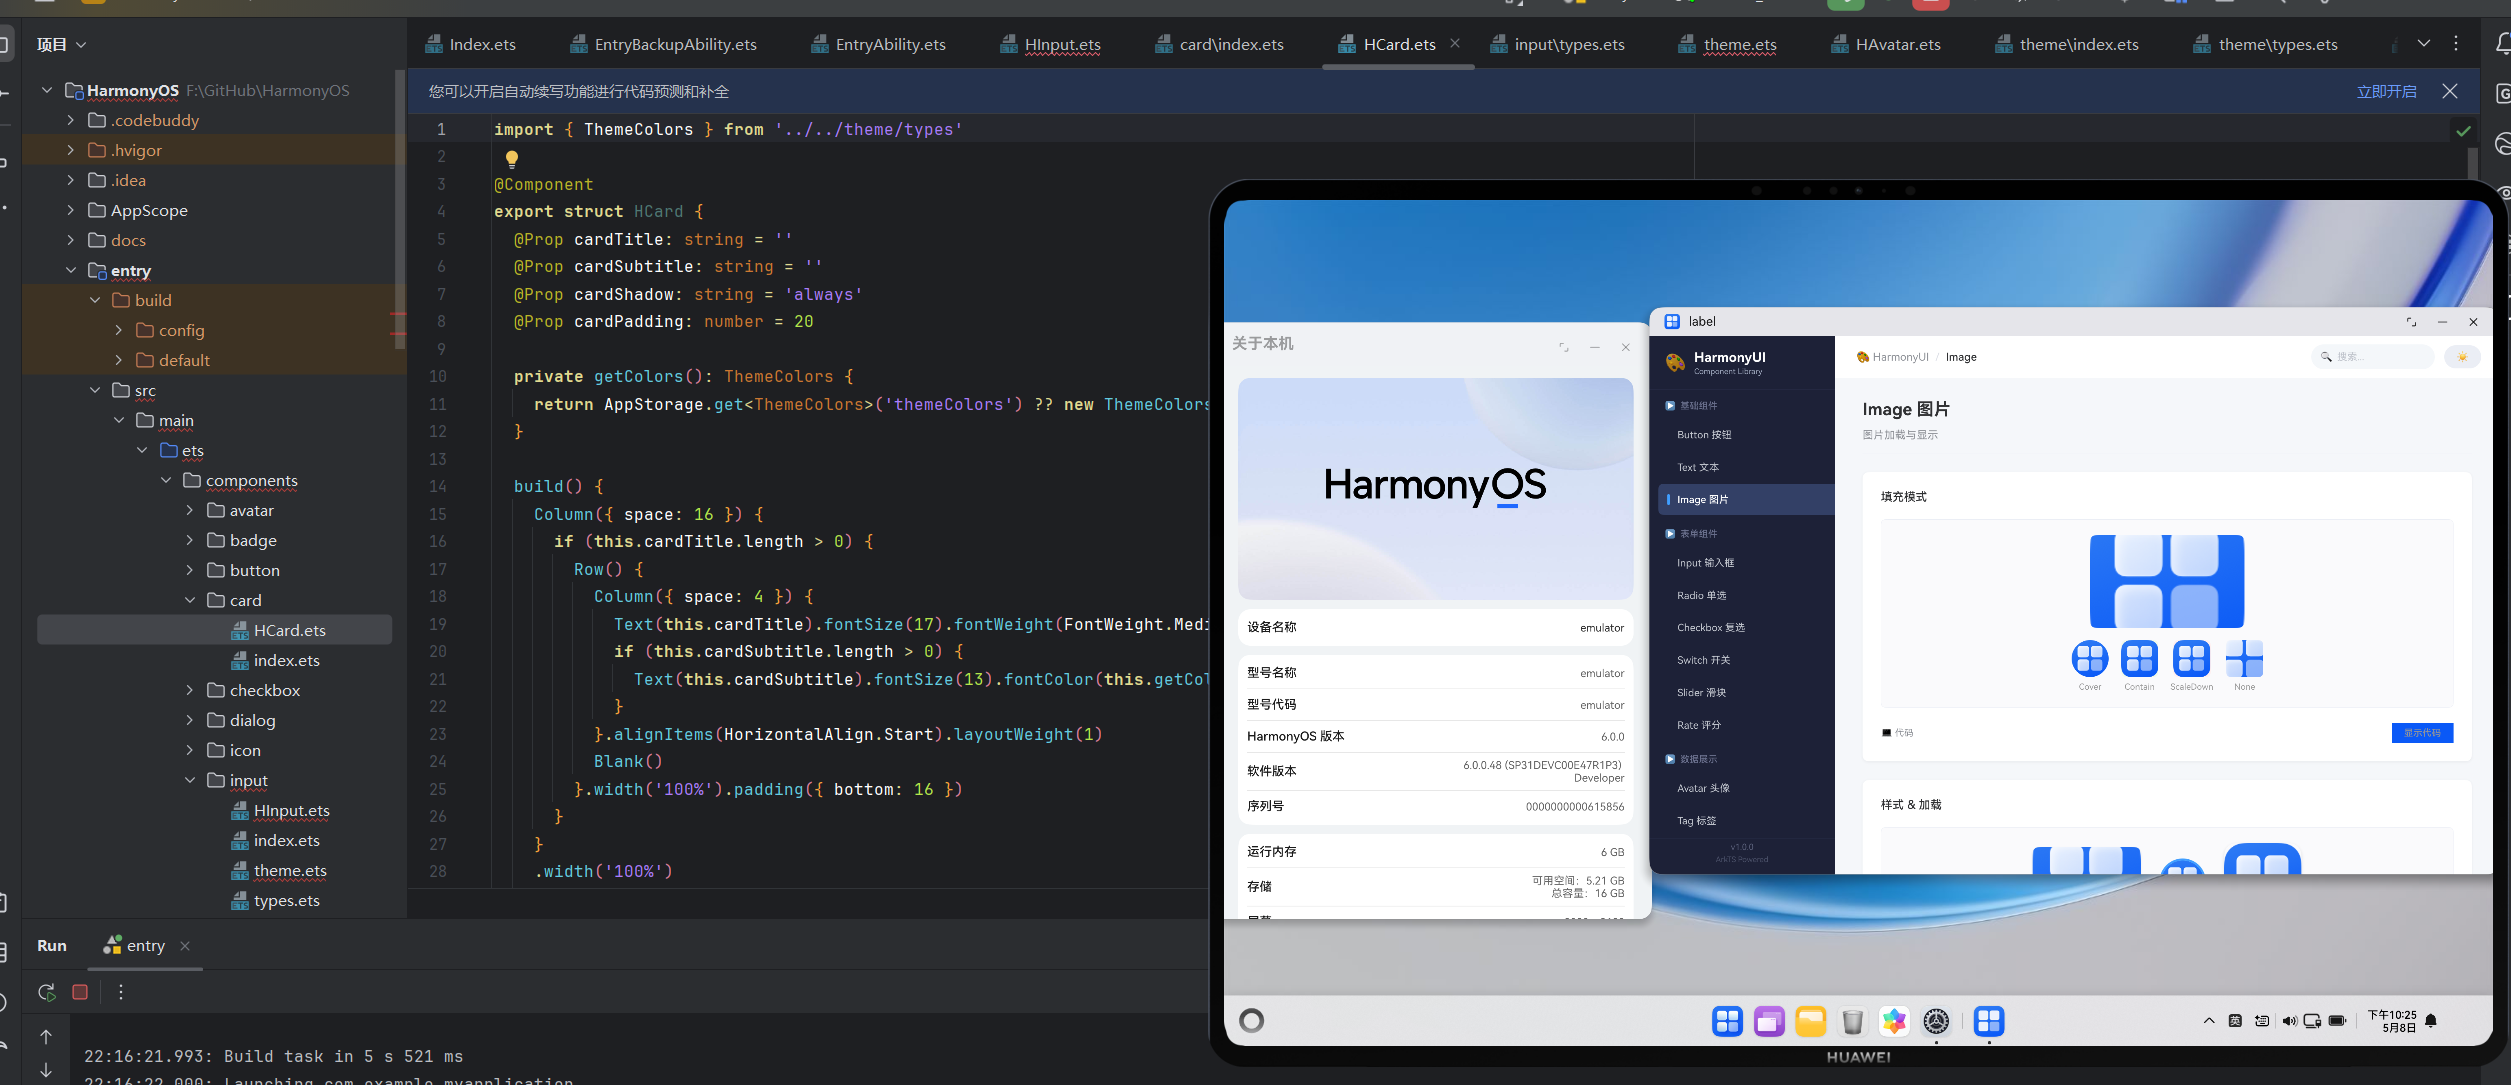Toggle the theme sun button in HarmonyUI
This screenshot has height=1085, width=2511.
(x=2462, y=357)
